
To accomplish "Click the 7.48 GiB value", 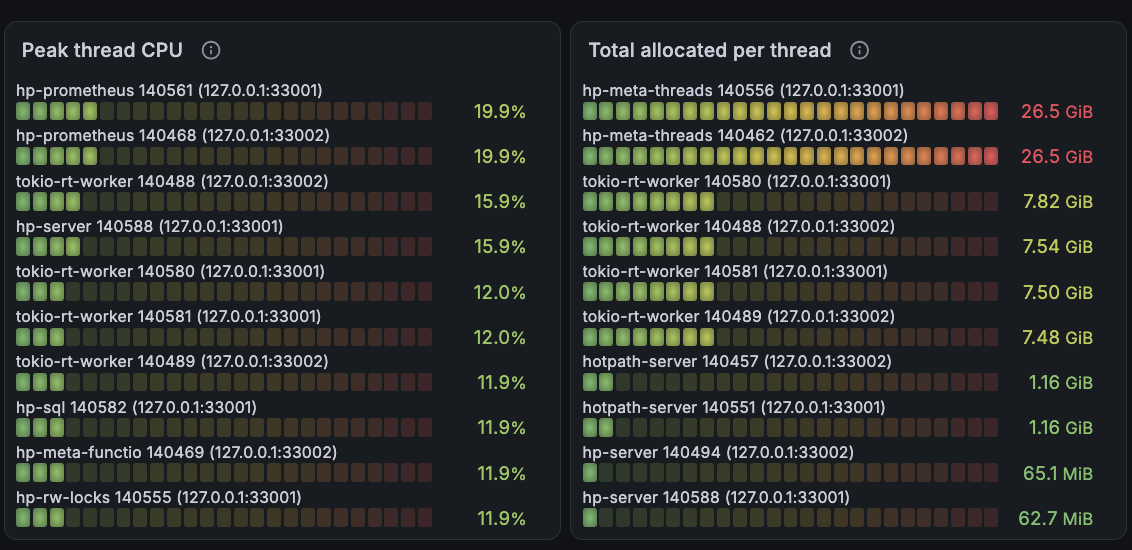I will 1058,337.
